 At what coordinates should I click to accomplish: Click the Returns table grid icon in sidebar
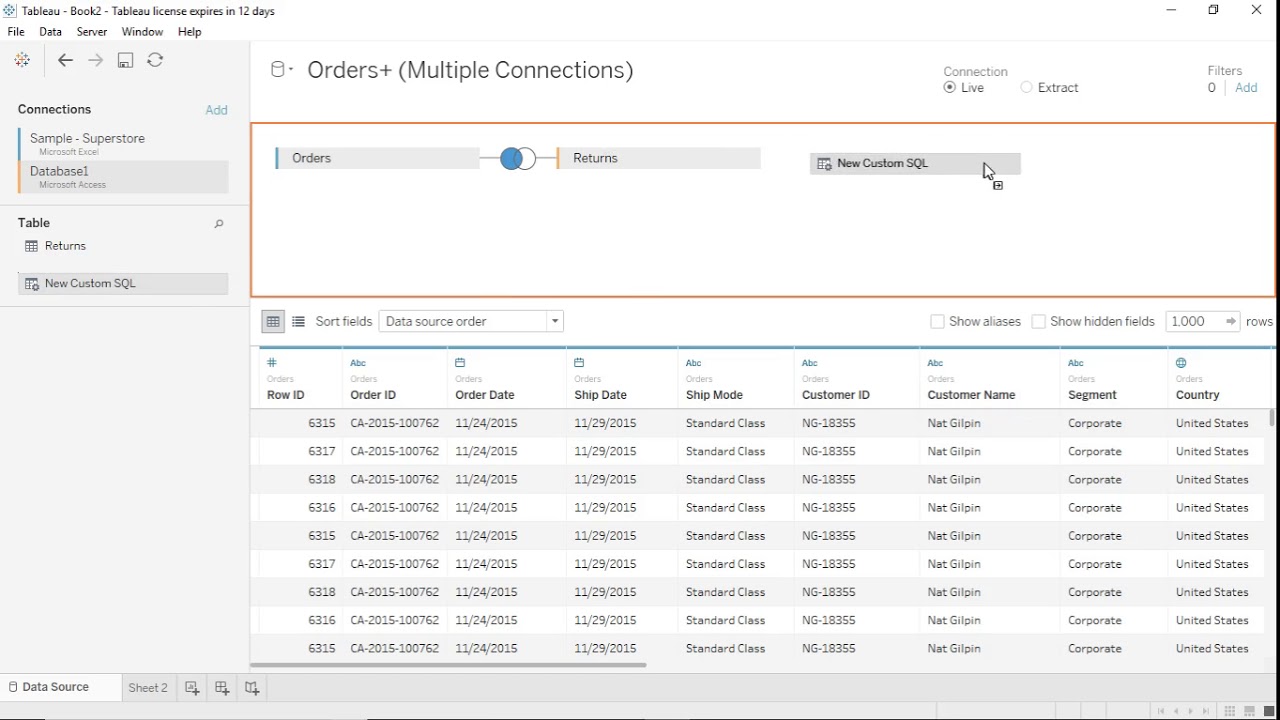(31, 246)
